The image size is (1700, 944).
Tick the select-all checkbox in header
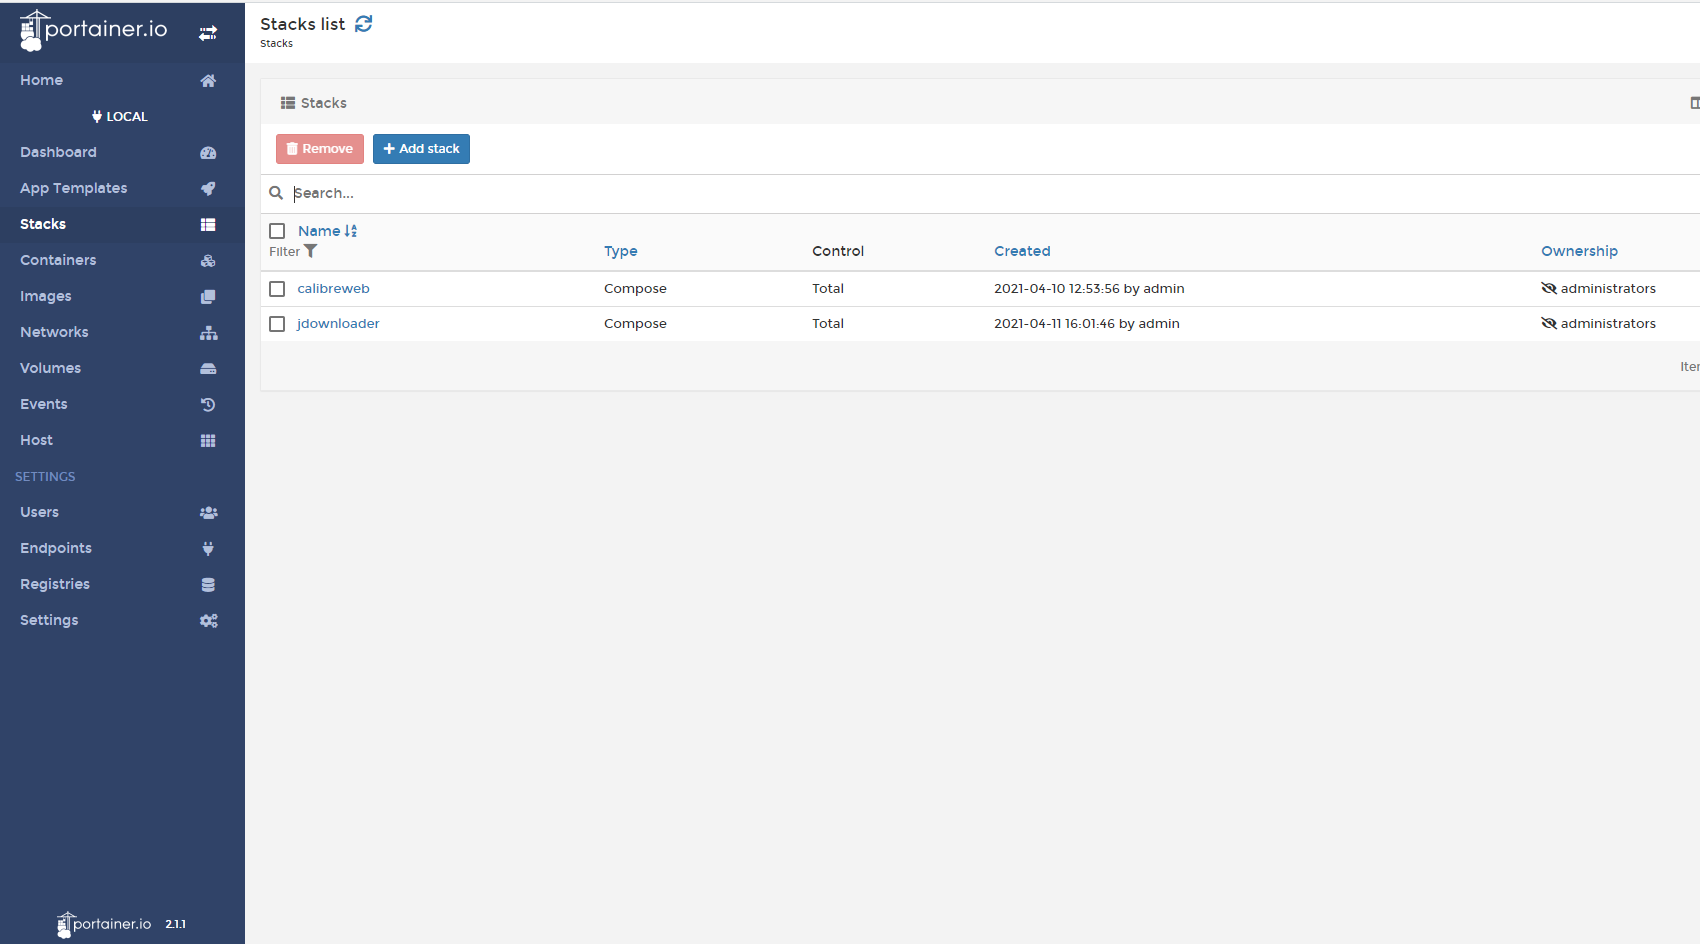[x=277, y=231]
